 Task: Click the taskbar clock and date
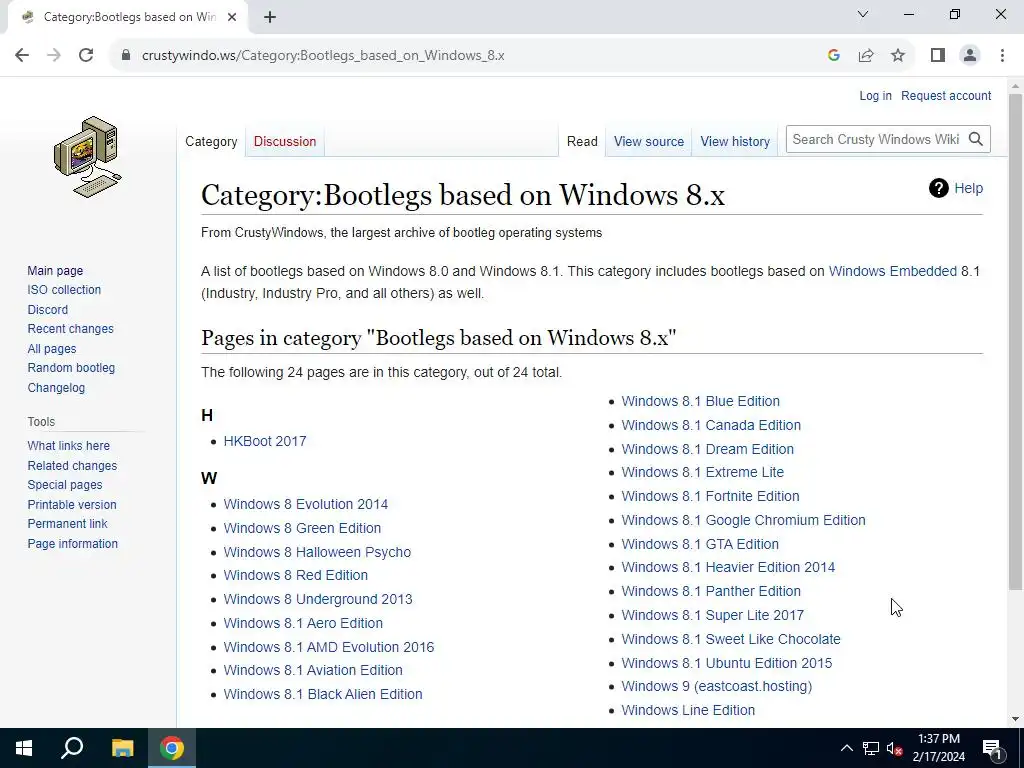pyautogui.click(x=938, y=748)
